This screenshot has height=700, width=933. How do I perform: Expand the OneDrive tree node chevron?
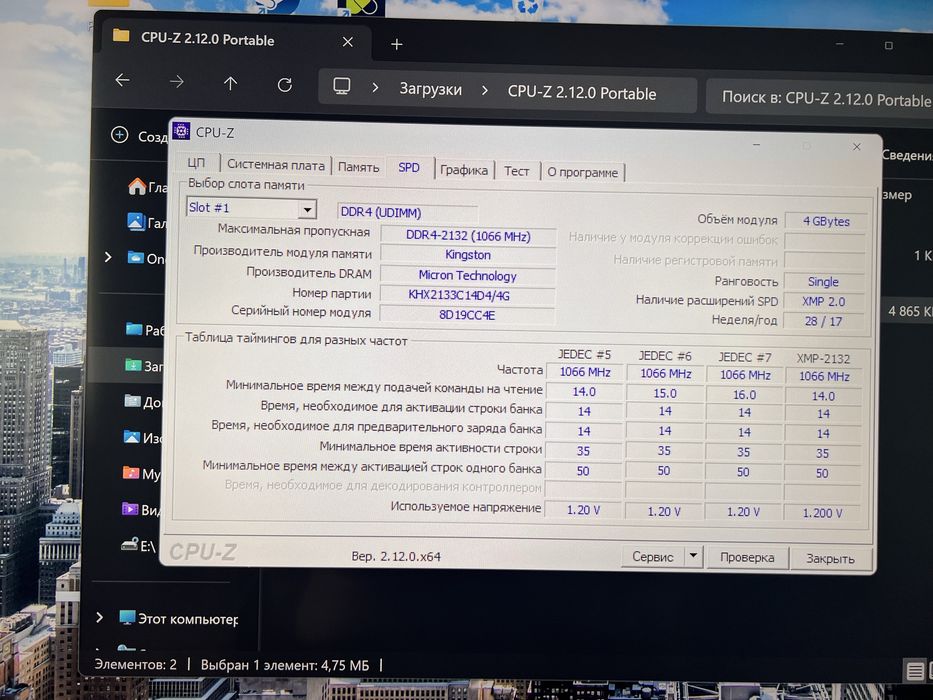pyautogui.click(x=108, y=257)
